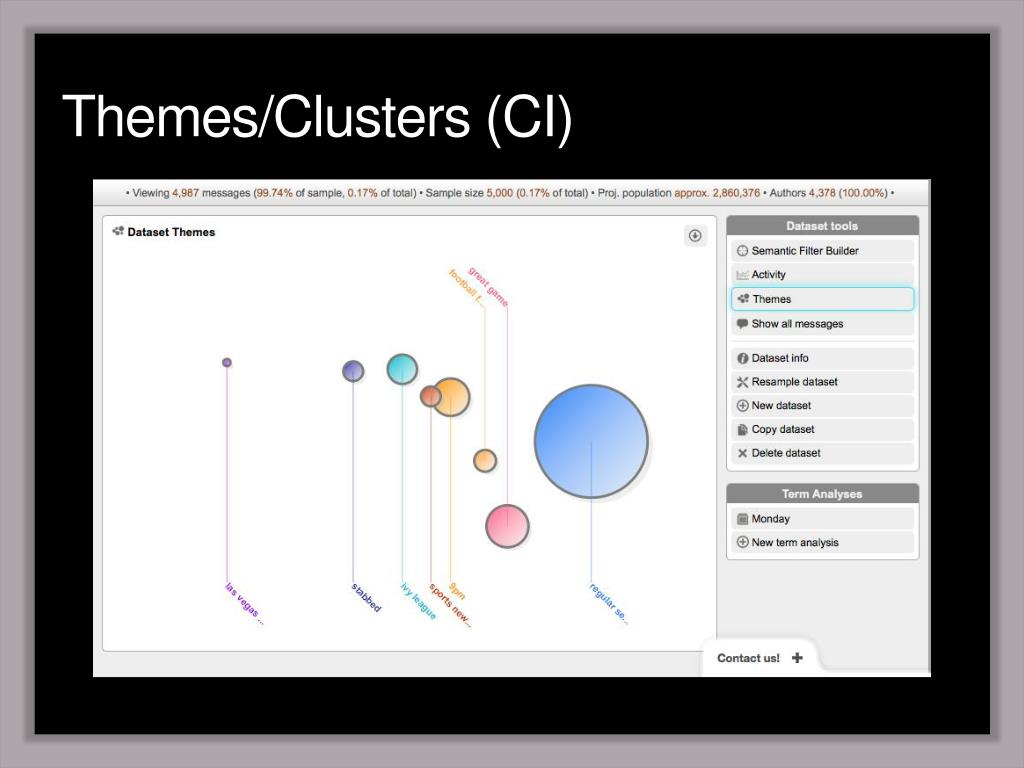This screenshot has width=1024, height=768.
Task: Click the Activity chart icon
Action: (742, 275)
